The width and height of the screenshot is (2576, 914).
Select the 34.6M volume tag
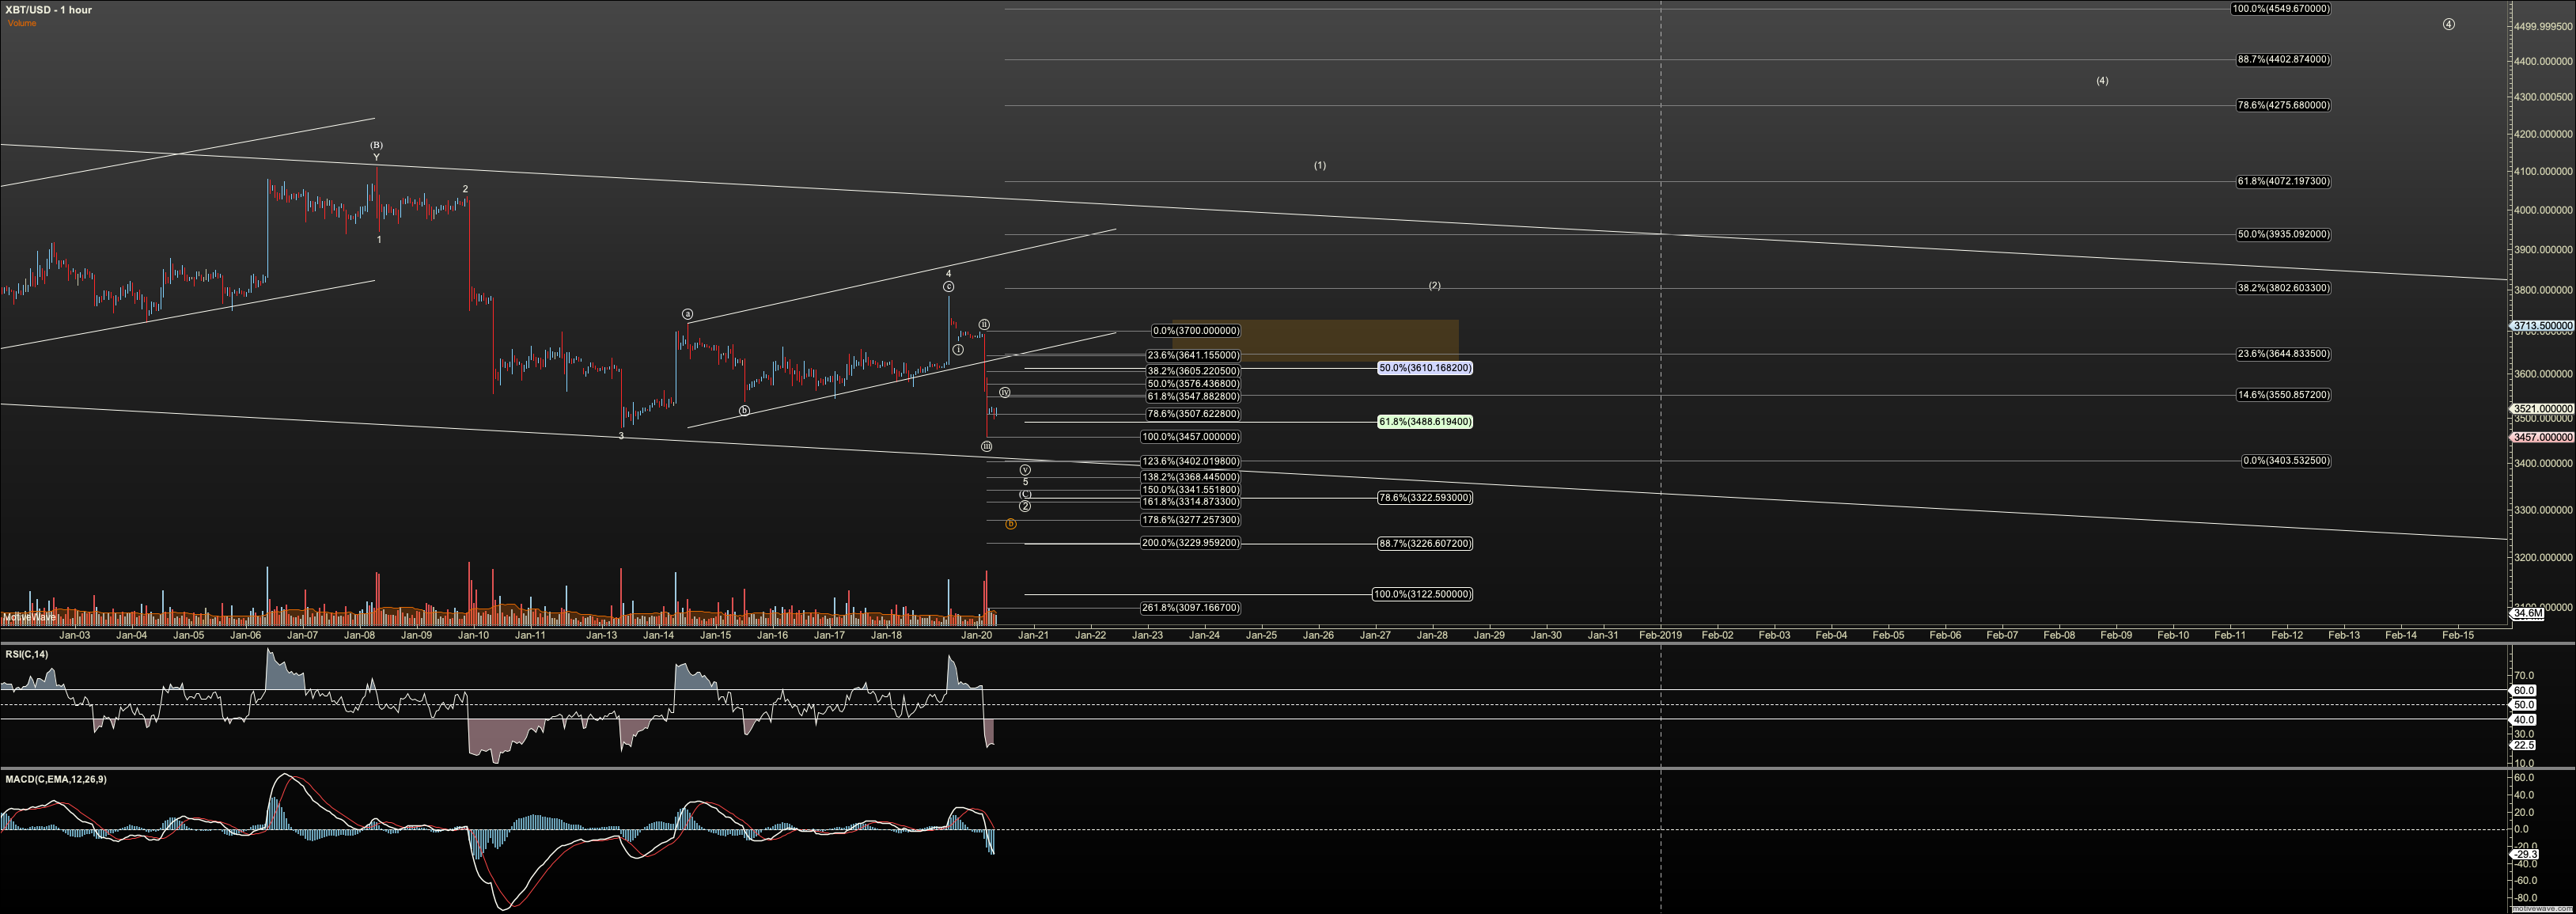pos(2528,614)
